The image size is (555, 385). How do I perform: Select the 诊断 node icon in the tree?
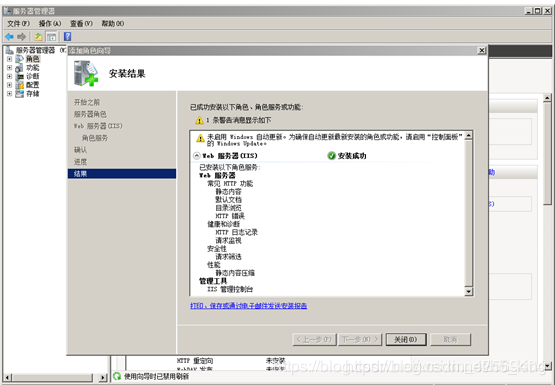20,76
